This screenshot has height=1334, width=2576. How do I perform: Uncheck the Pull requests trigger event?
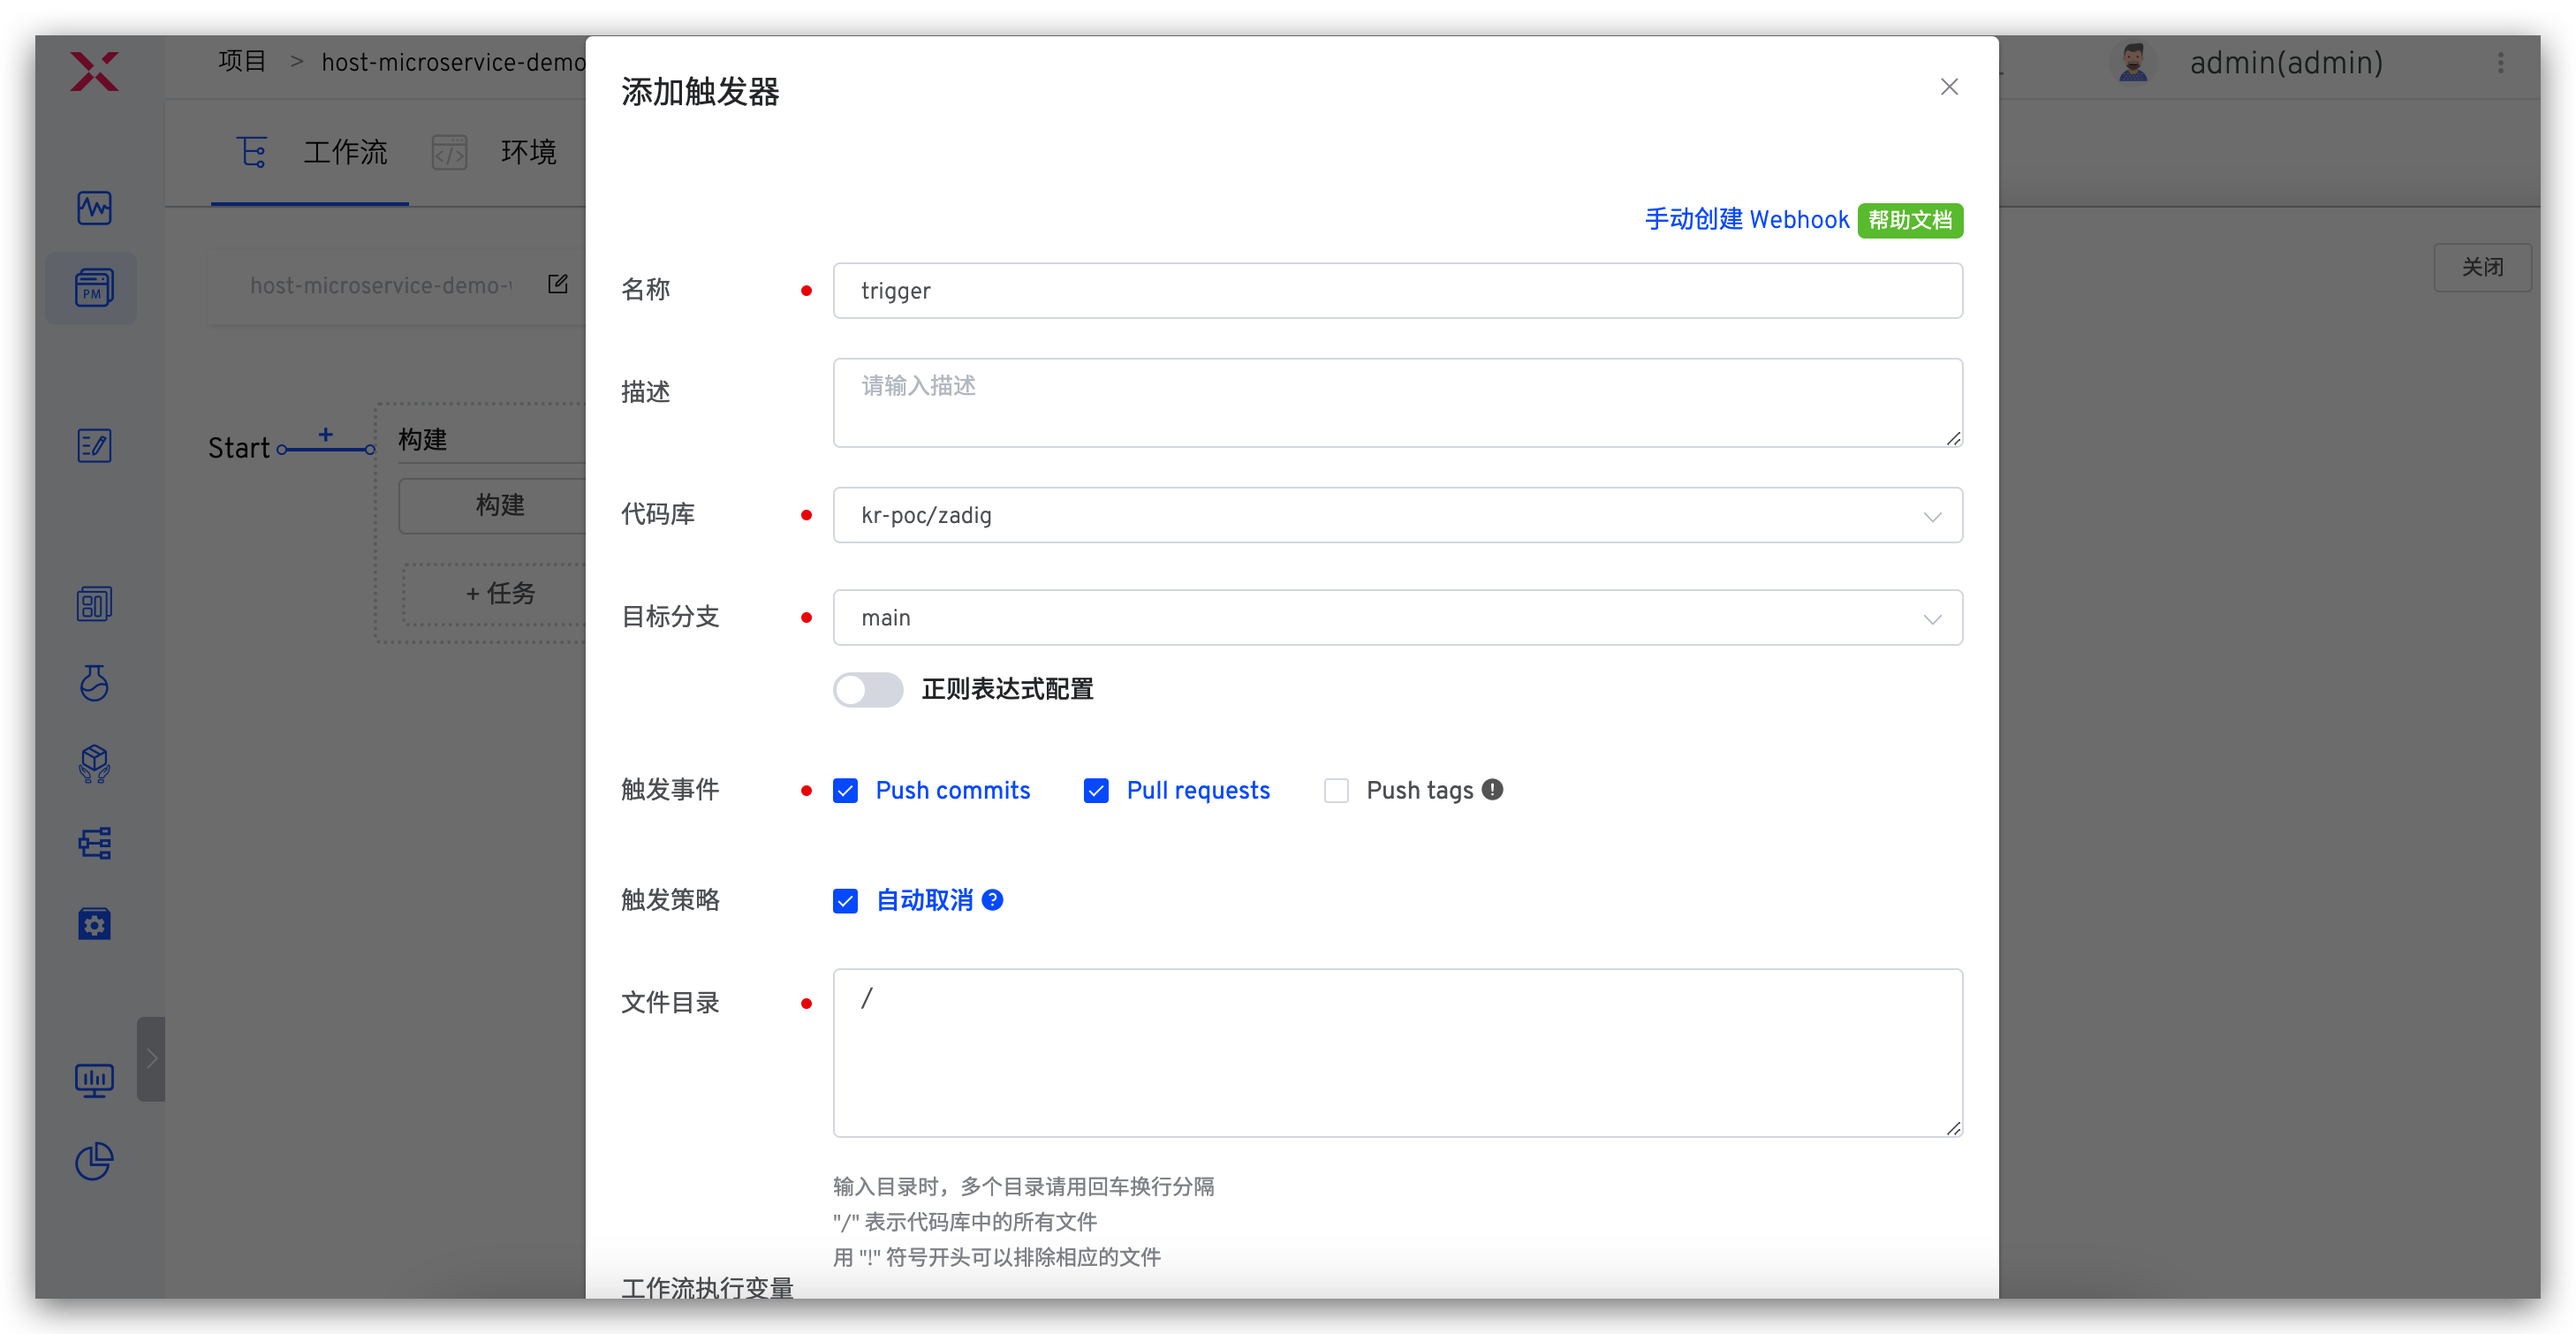tap(1096, 790)
